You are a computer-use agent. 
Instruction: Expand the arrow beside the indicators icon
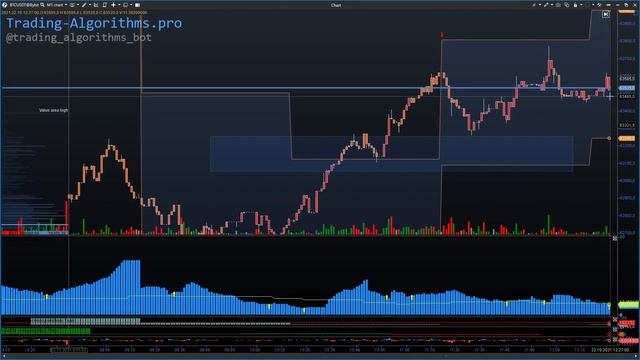click(x=78, y=5)
